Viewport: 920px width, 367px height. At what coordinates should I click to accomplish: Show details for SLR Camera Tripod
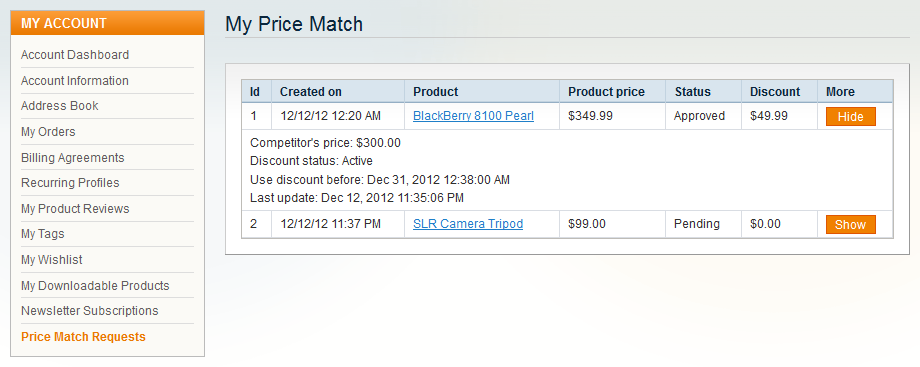point(851,224)
